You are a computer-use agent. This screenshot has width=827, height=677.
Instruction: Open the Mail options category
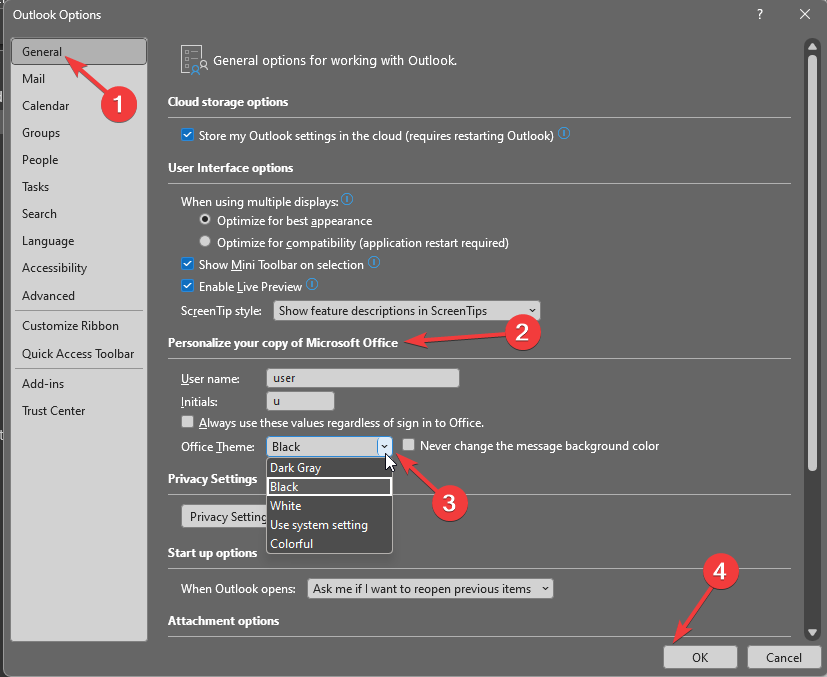34,79
